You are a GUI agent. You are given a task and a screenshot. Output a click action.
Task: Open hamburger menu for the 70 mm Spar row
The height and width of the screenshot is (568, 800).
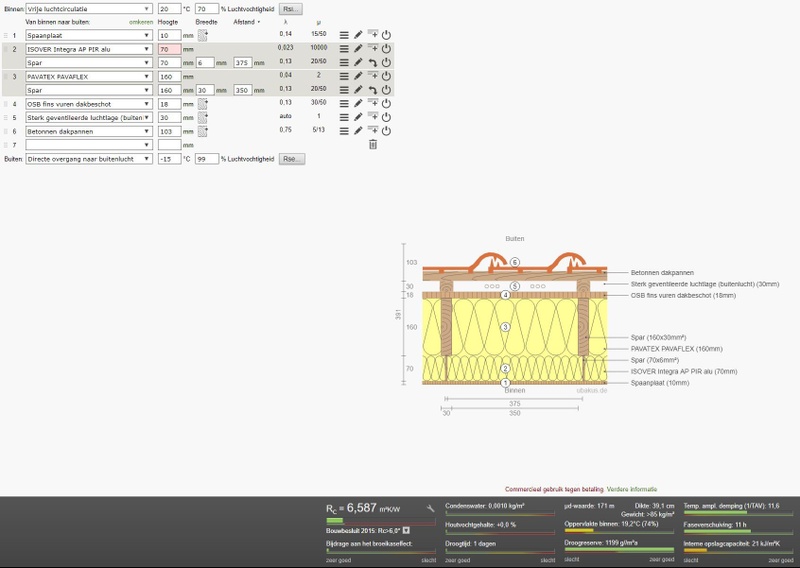(x=344, y=62)
